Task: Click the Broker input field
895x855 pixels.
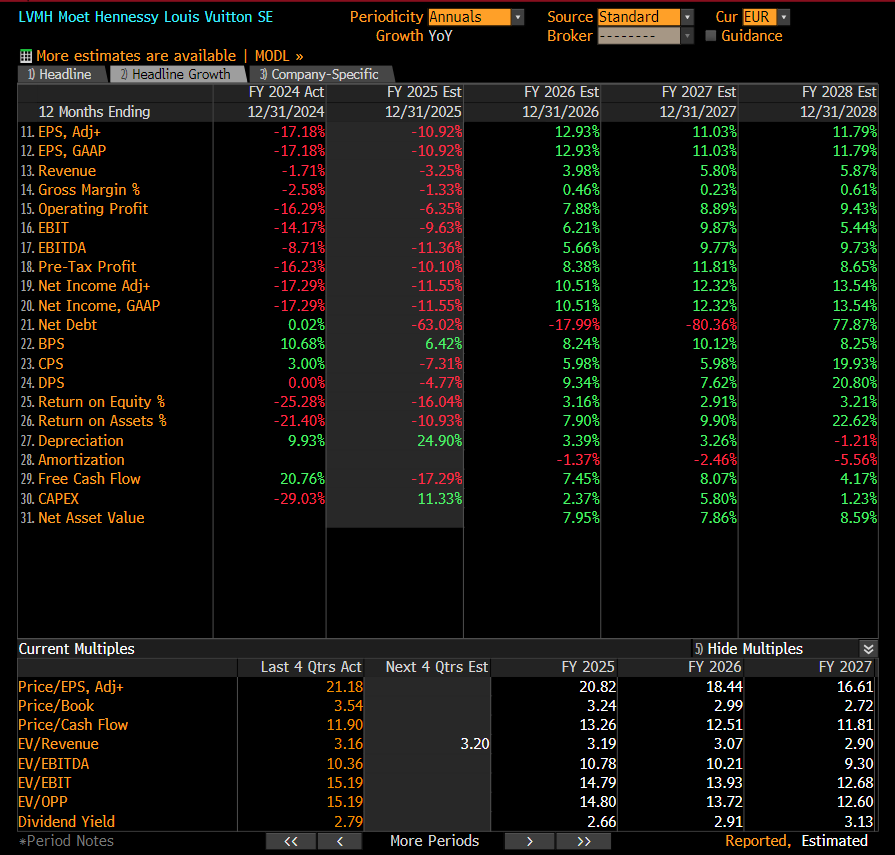Action: [639, 36]
